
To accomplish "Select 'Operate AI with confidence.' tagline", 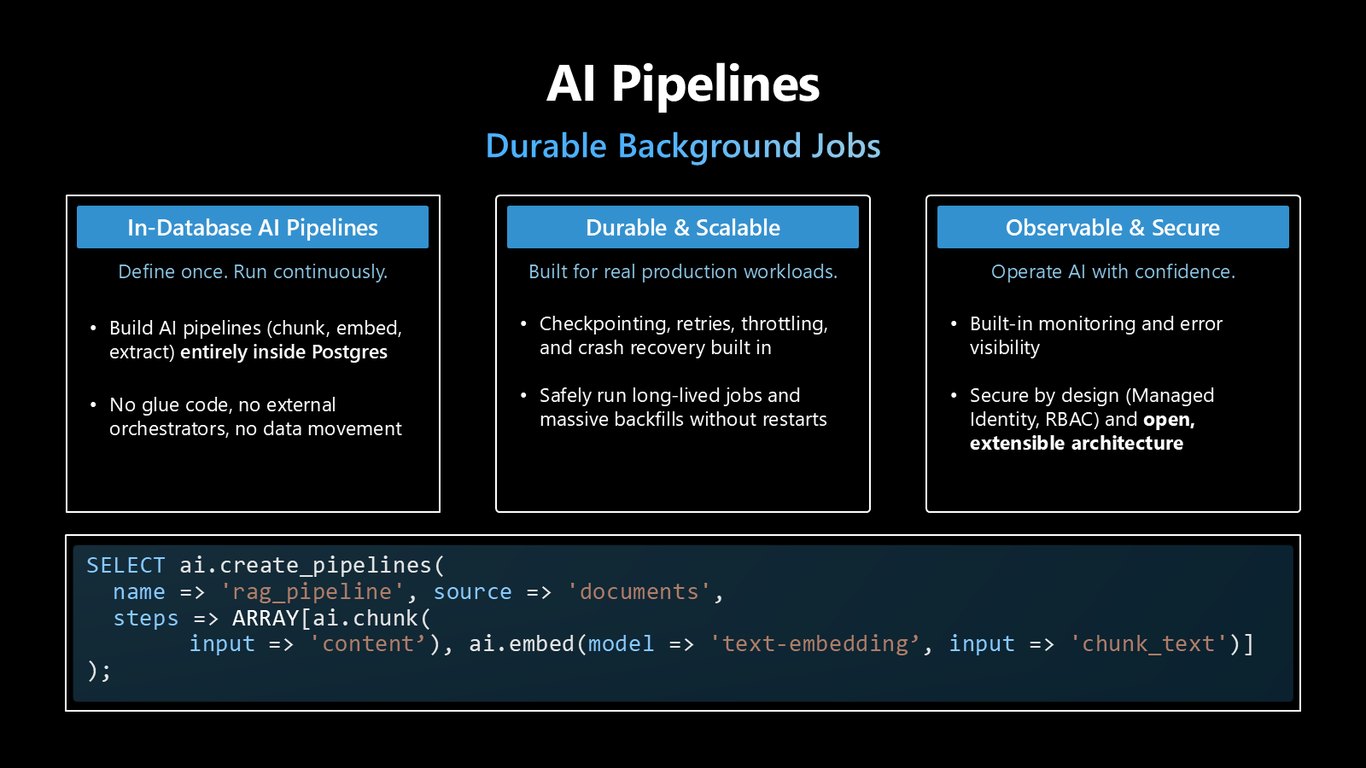I will [1113, 272].
